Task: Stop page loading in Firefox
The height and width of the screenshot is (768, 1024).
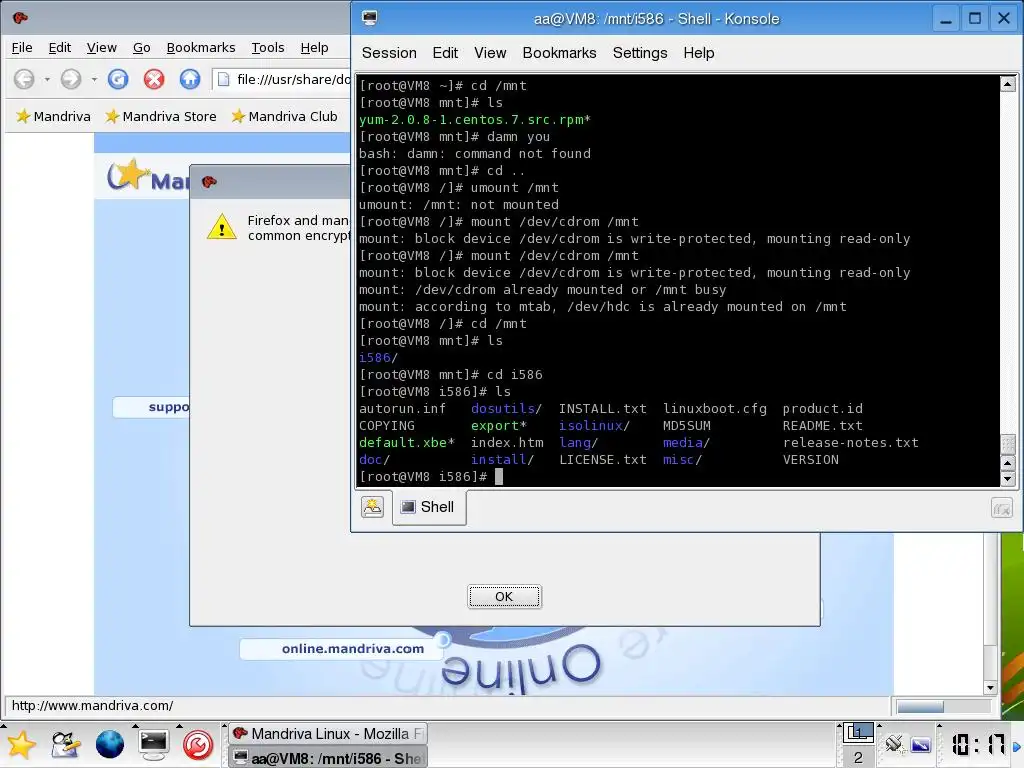Action: pyautogui.click(x=153, y=79)
